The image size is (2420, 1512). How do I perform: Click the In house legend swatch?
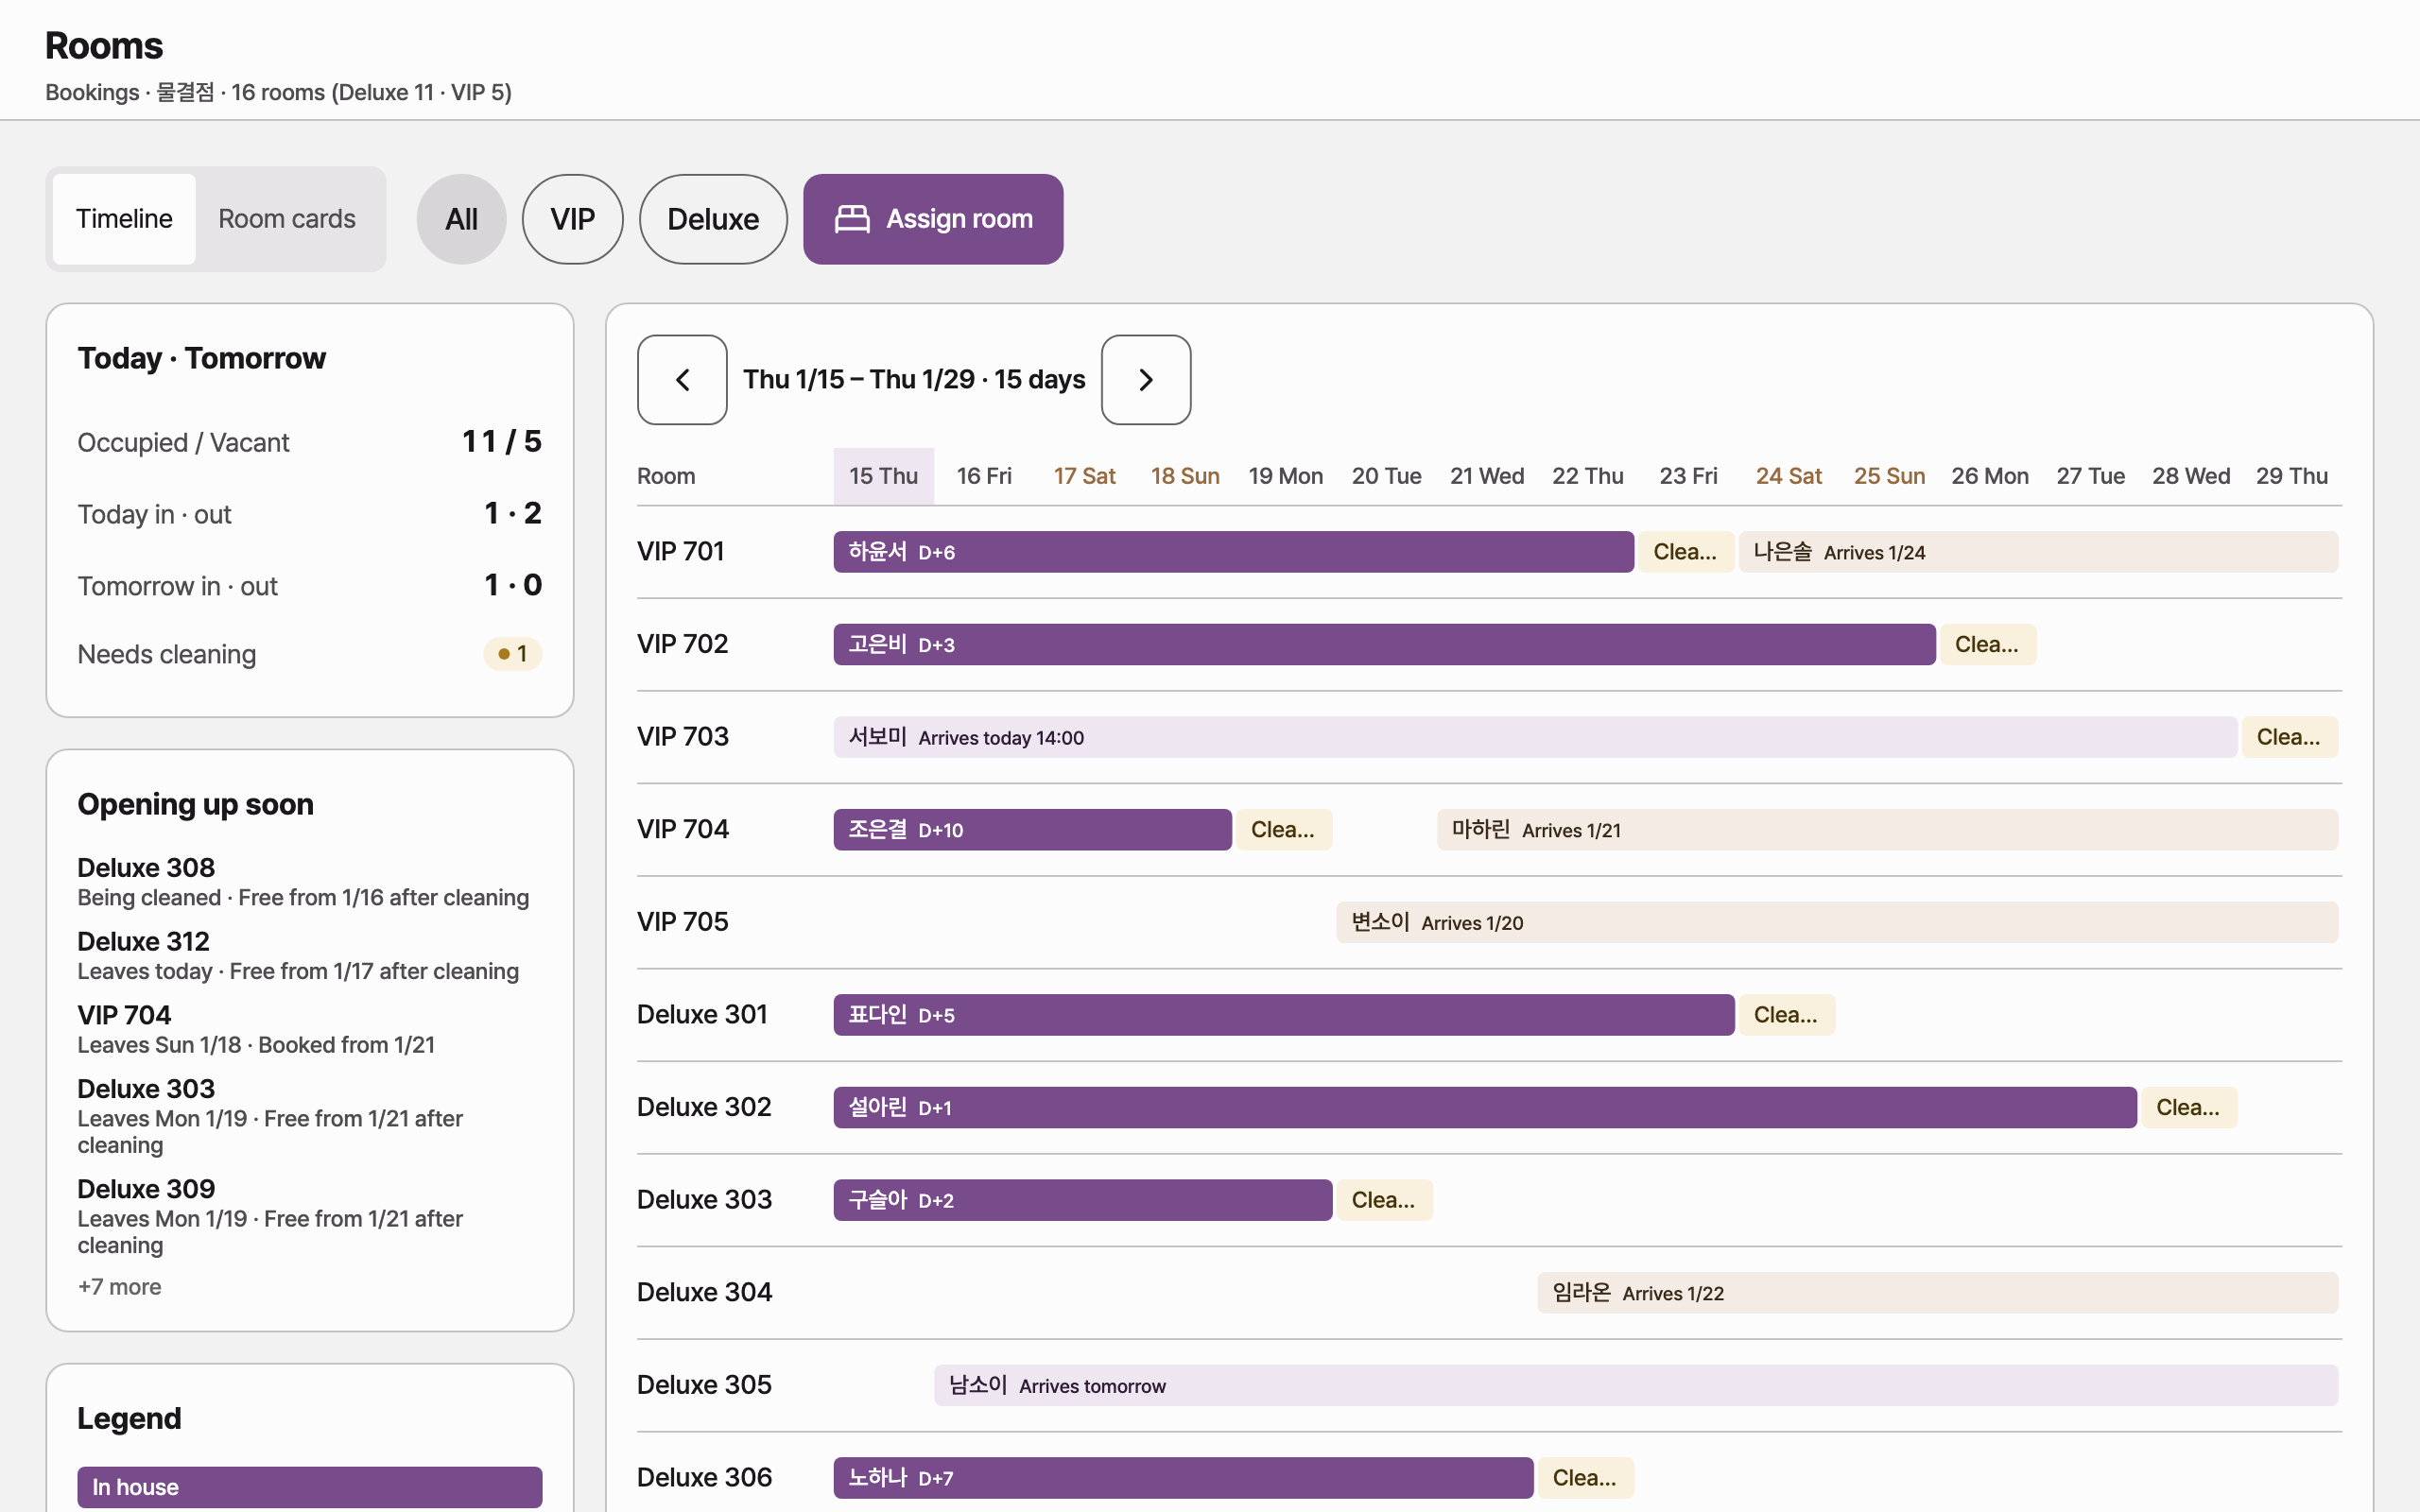[310, 1487]
